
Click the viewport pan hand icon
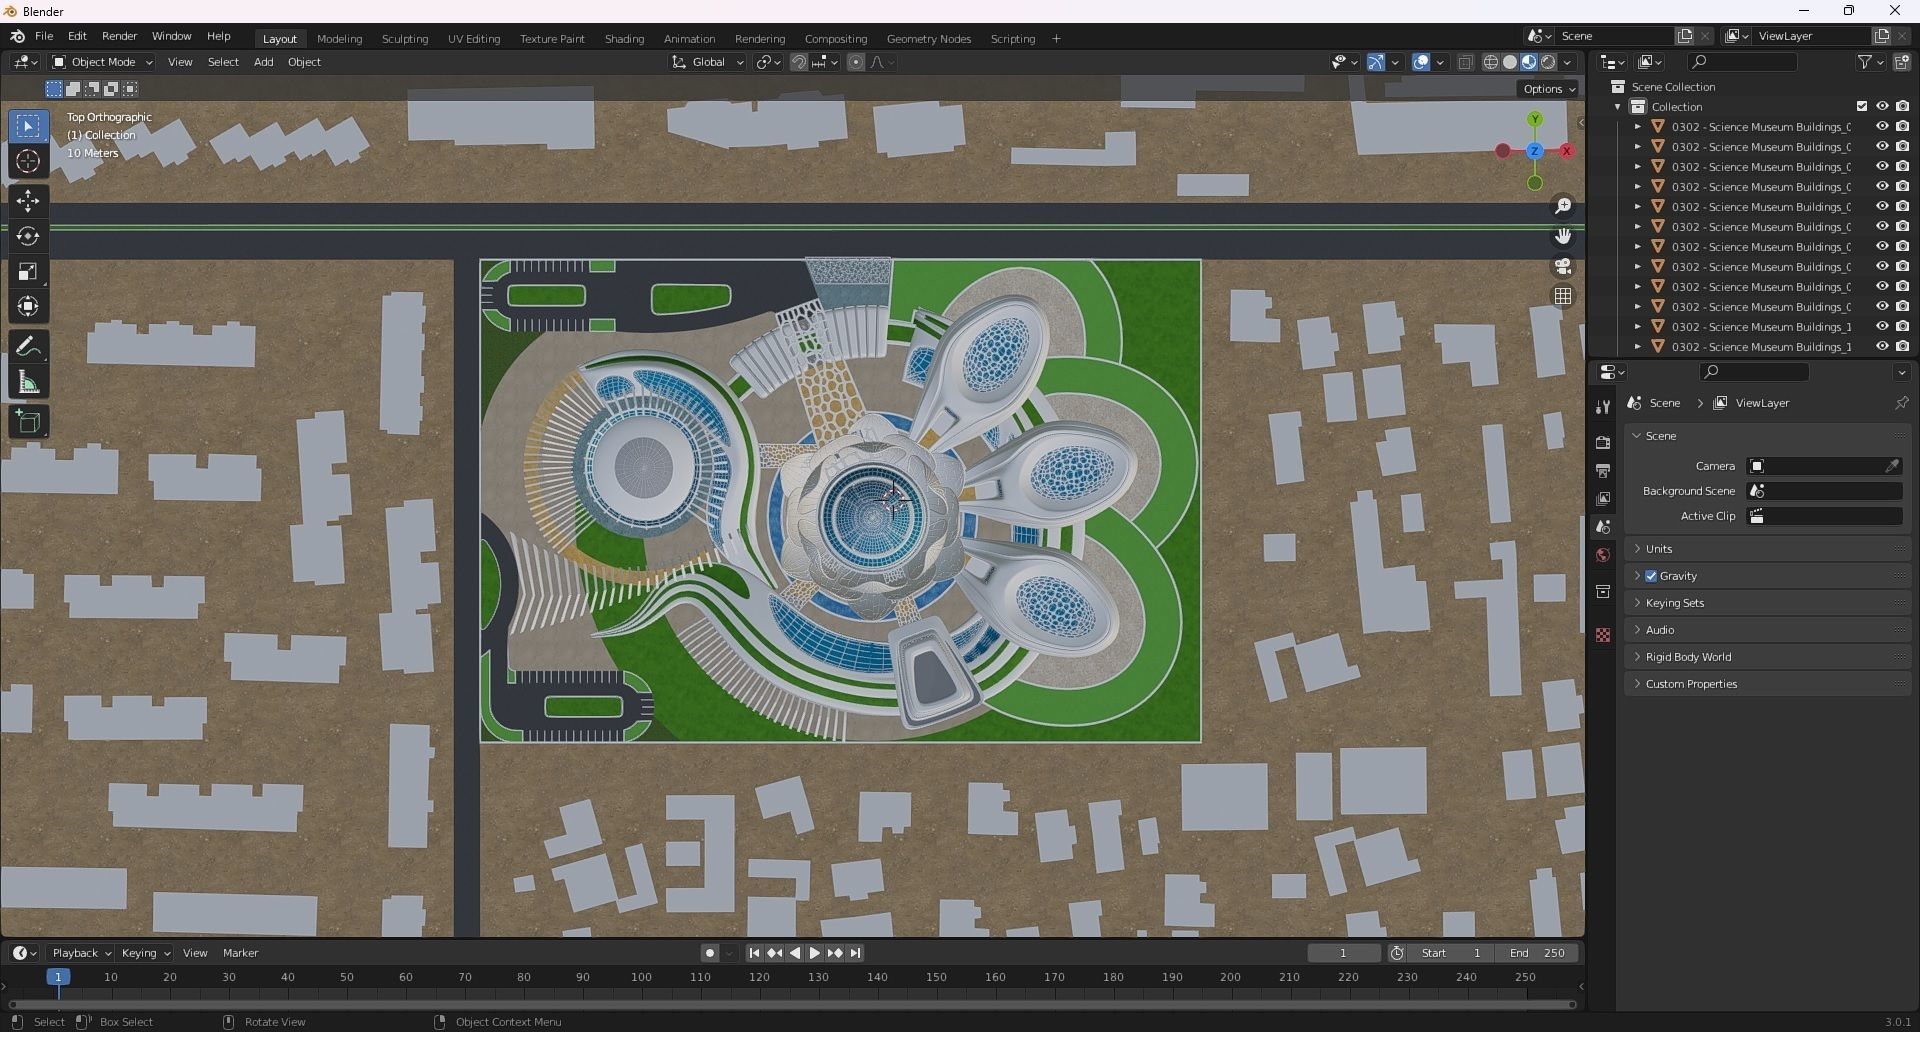[1563, 236]
